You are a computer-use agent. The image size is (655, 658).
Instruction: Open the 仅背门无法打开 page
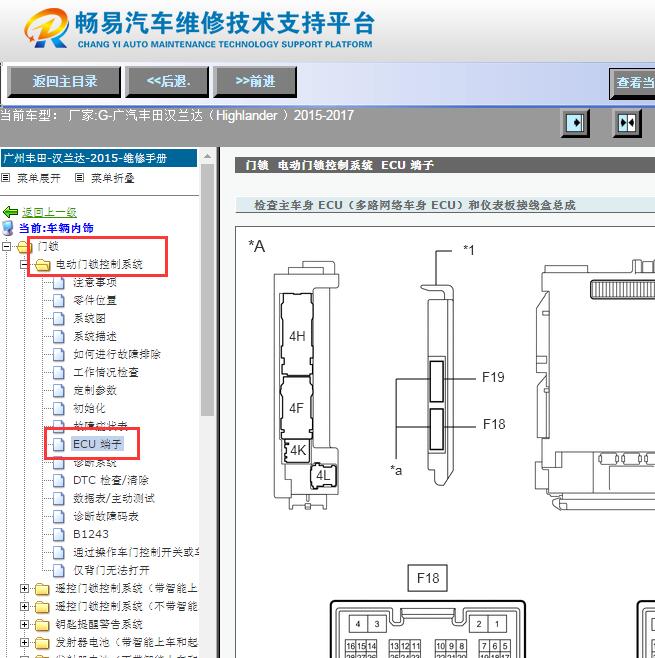click(111, 570)
